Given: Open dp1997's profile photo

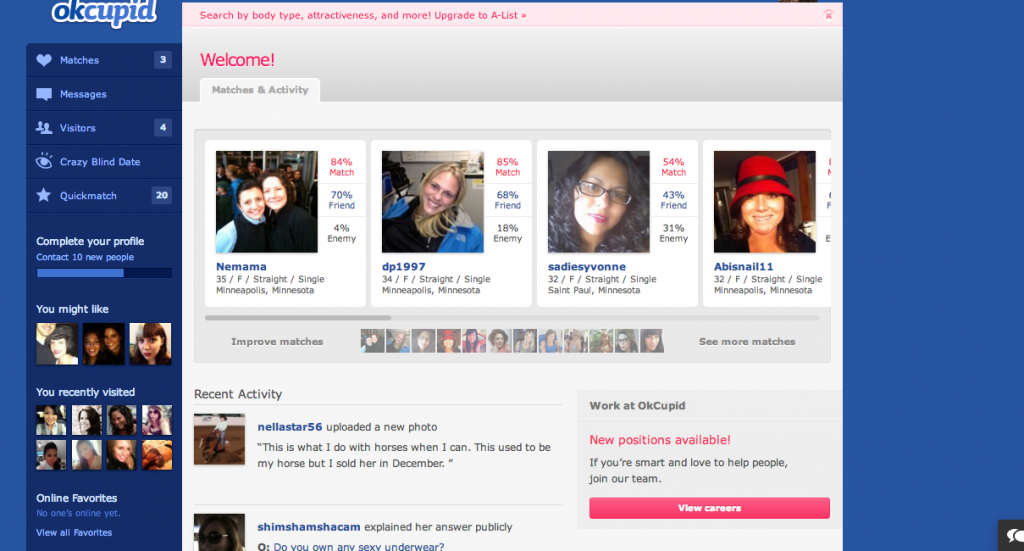Looking at the screenshot, I should point(432,202).
